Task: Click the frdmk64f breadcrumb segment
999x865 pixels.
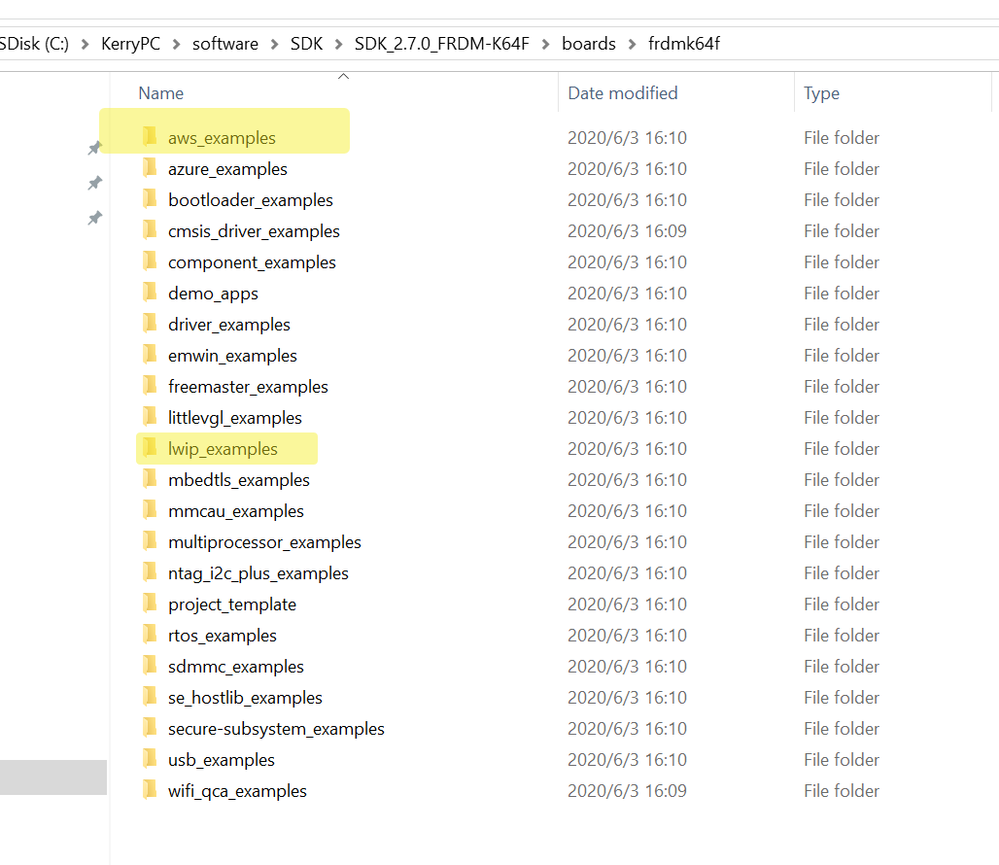Action: (x=684, y=44)
